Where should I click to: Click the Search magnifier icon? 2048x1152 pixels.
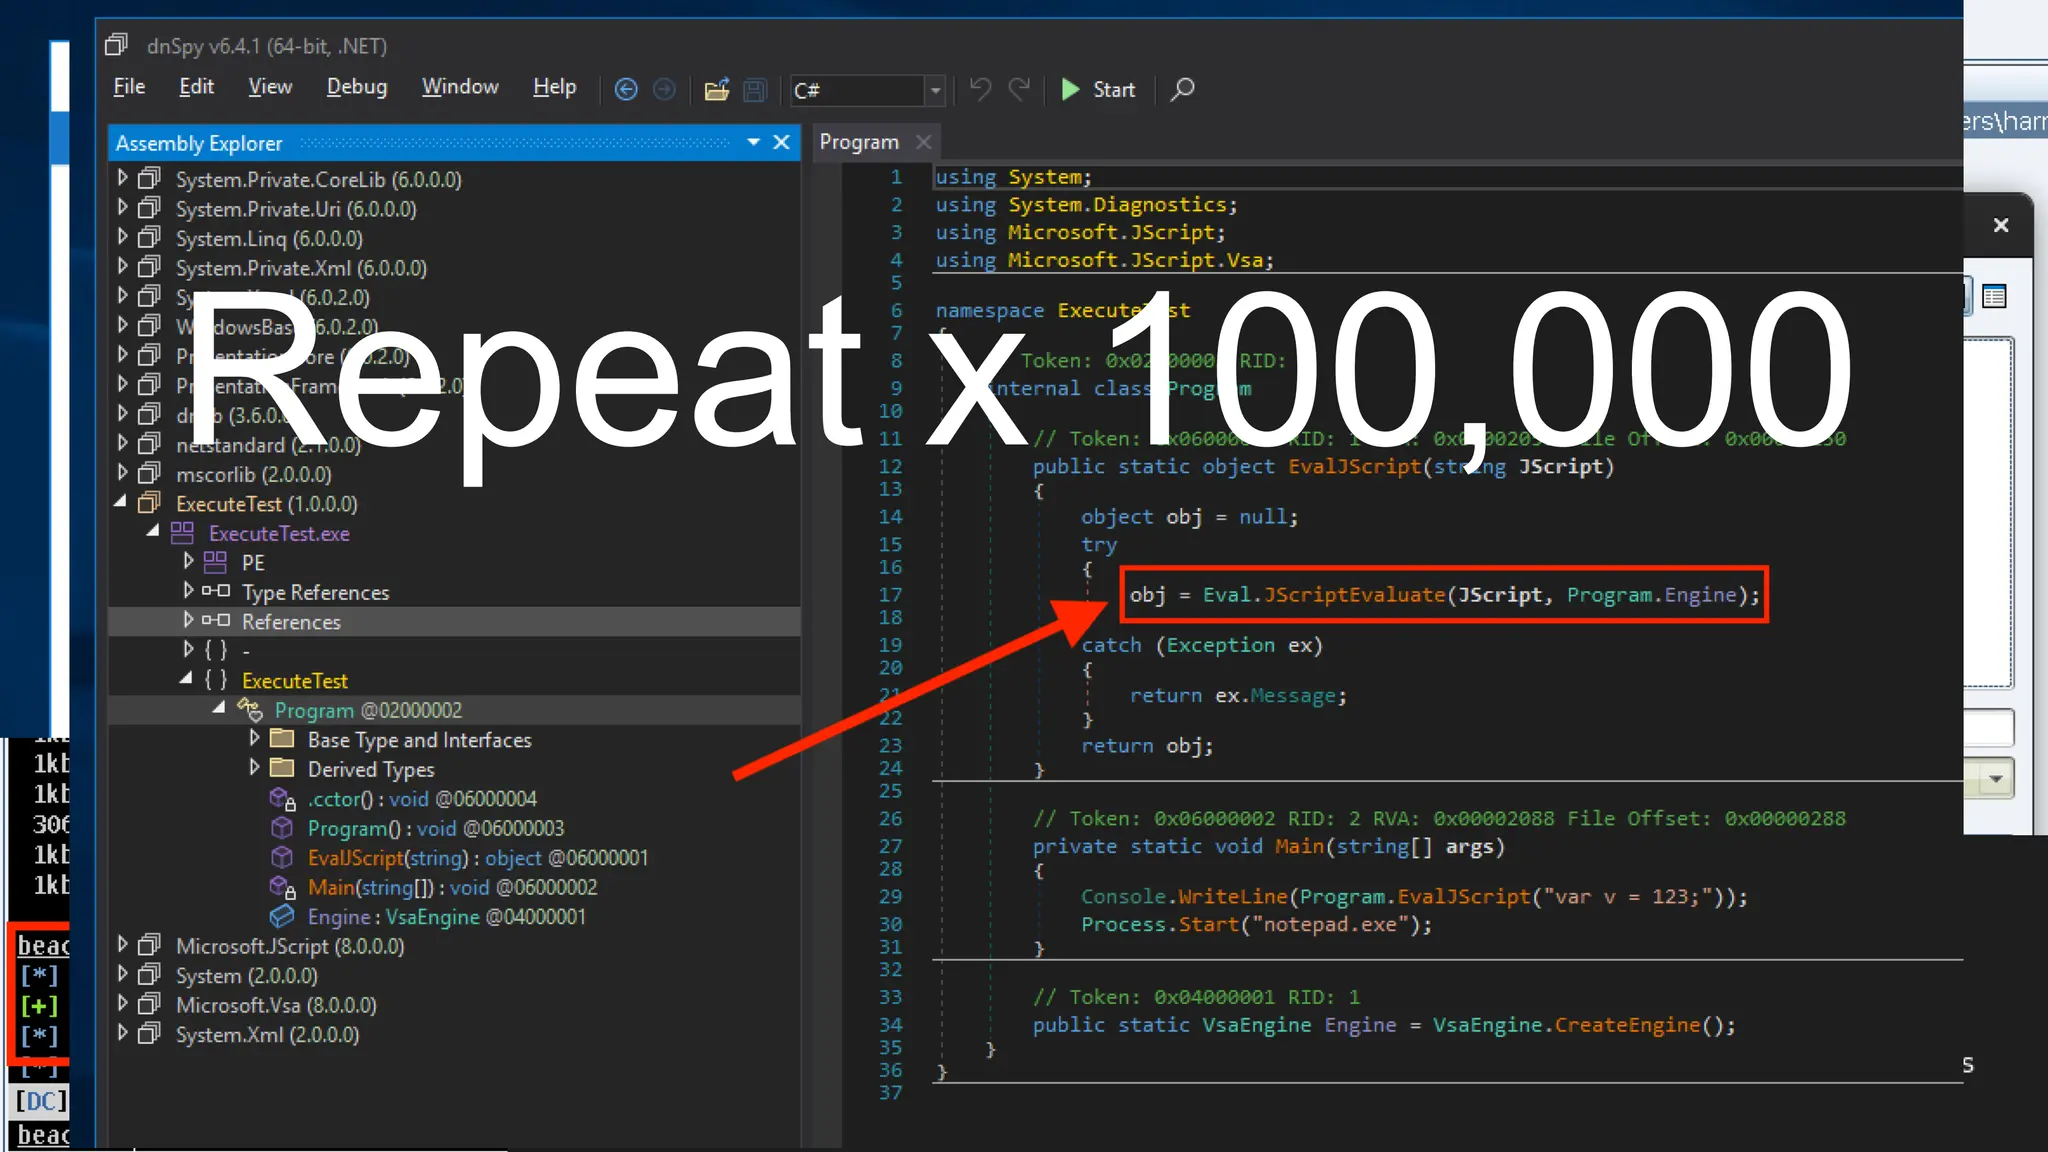click(x=1183, y=90)
